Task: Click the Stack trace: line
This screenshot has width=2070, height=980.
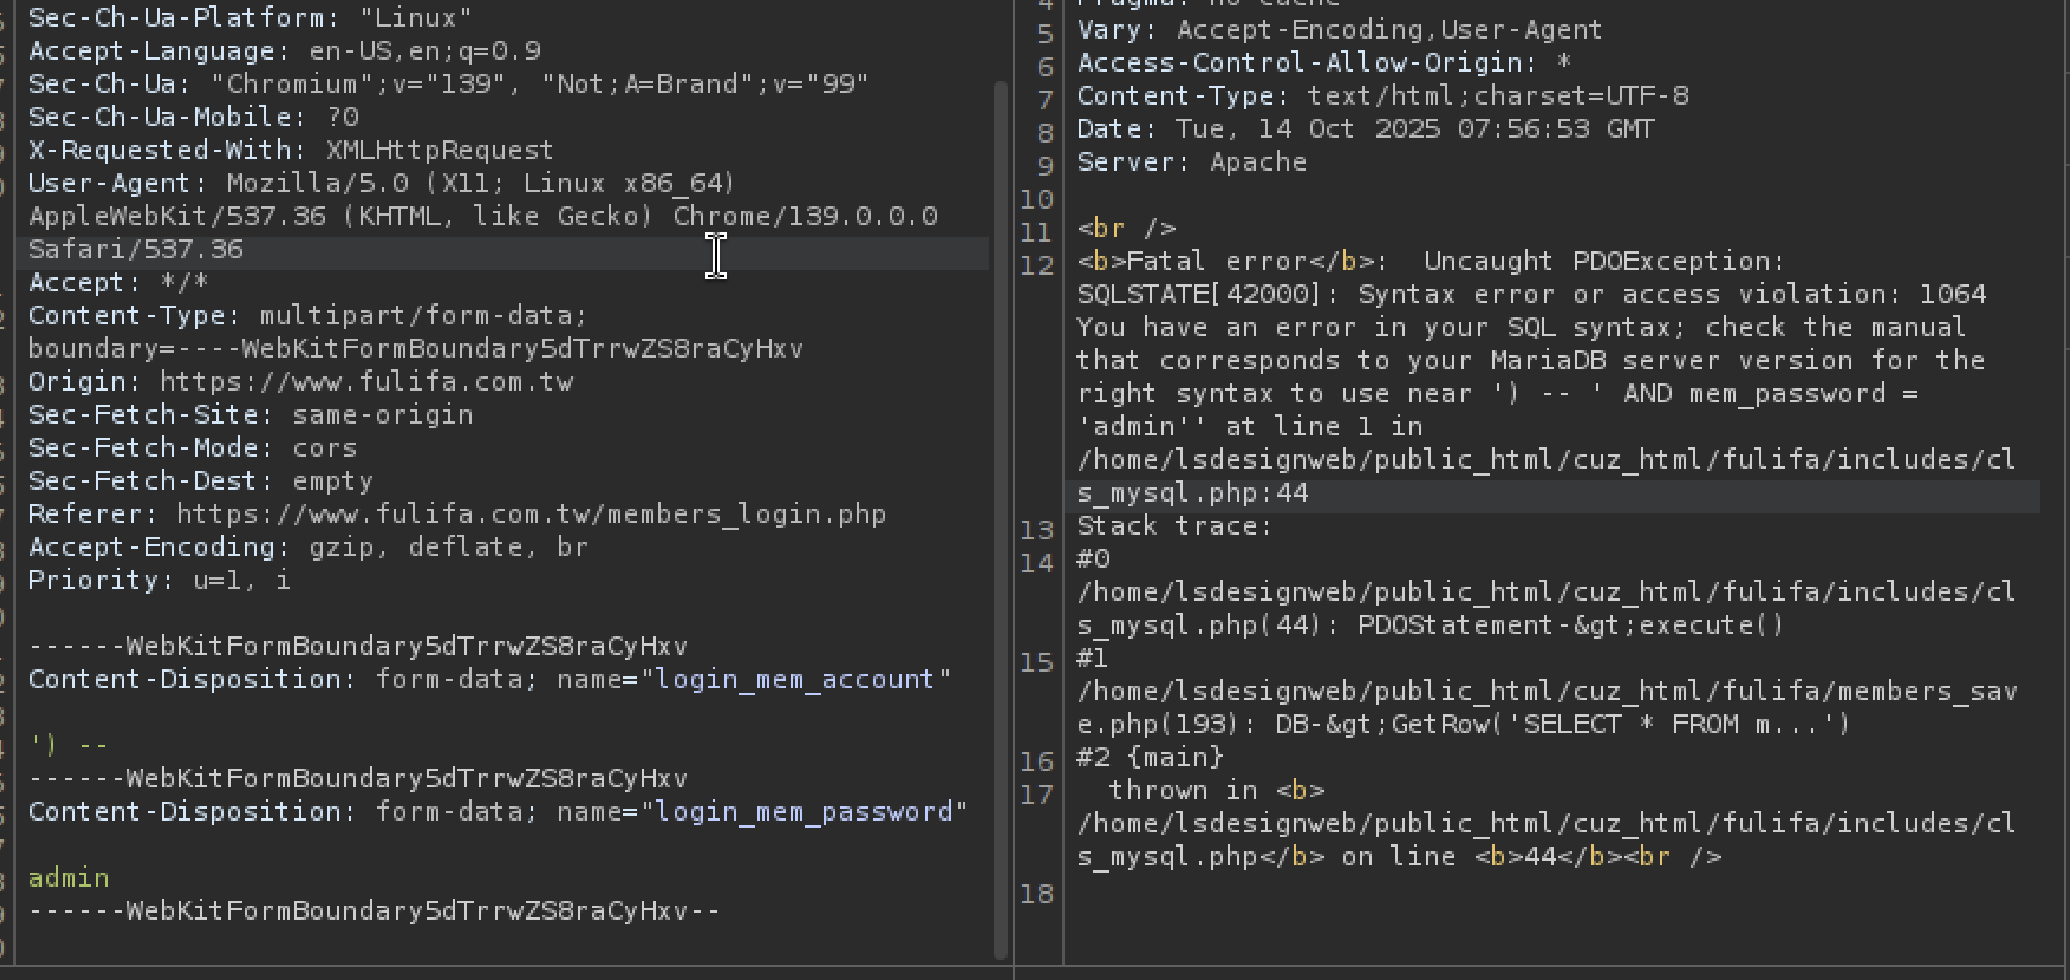Action: 1175,526
